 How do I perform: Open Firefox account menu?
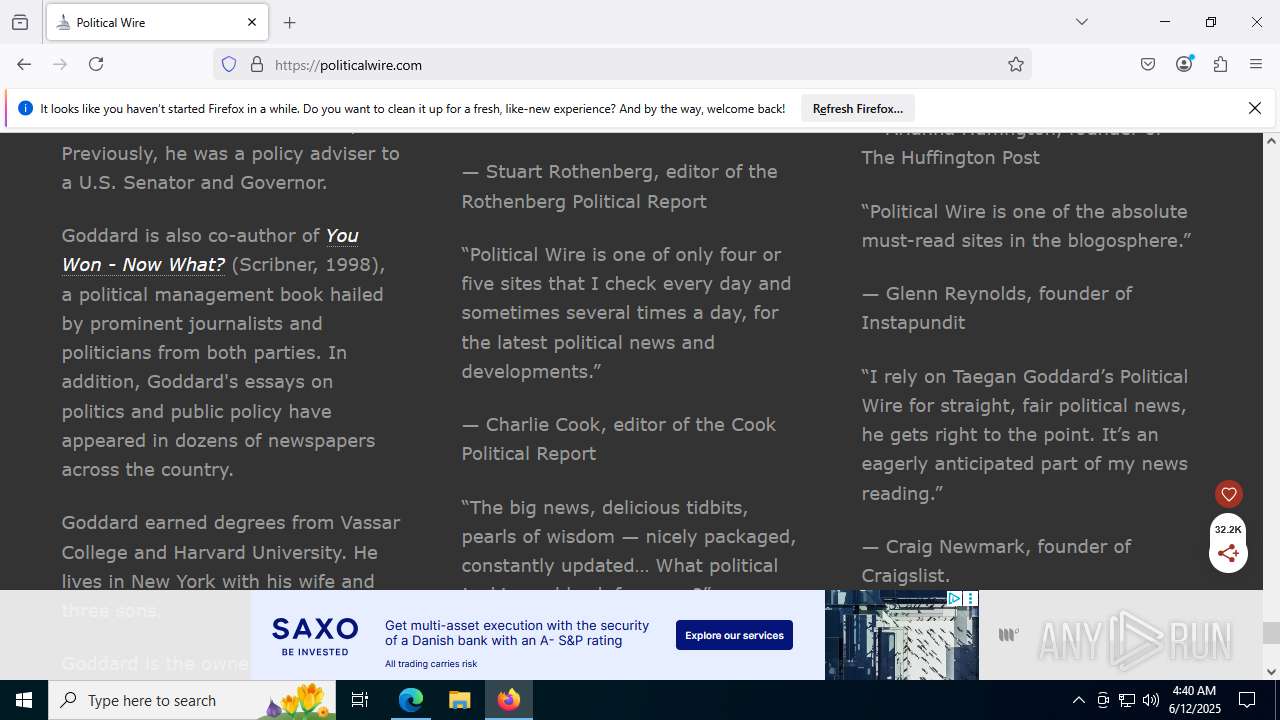pos(1184,64)
